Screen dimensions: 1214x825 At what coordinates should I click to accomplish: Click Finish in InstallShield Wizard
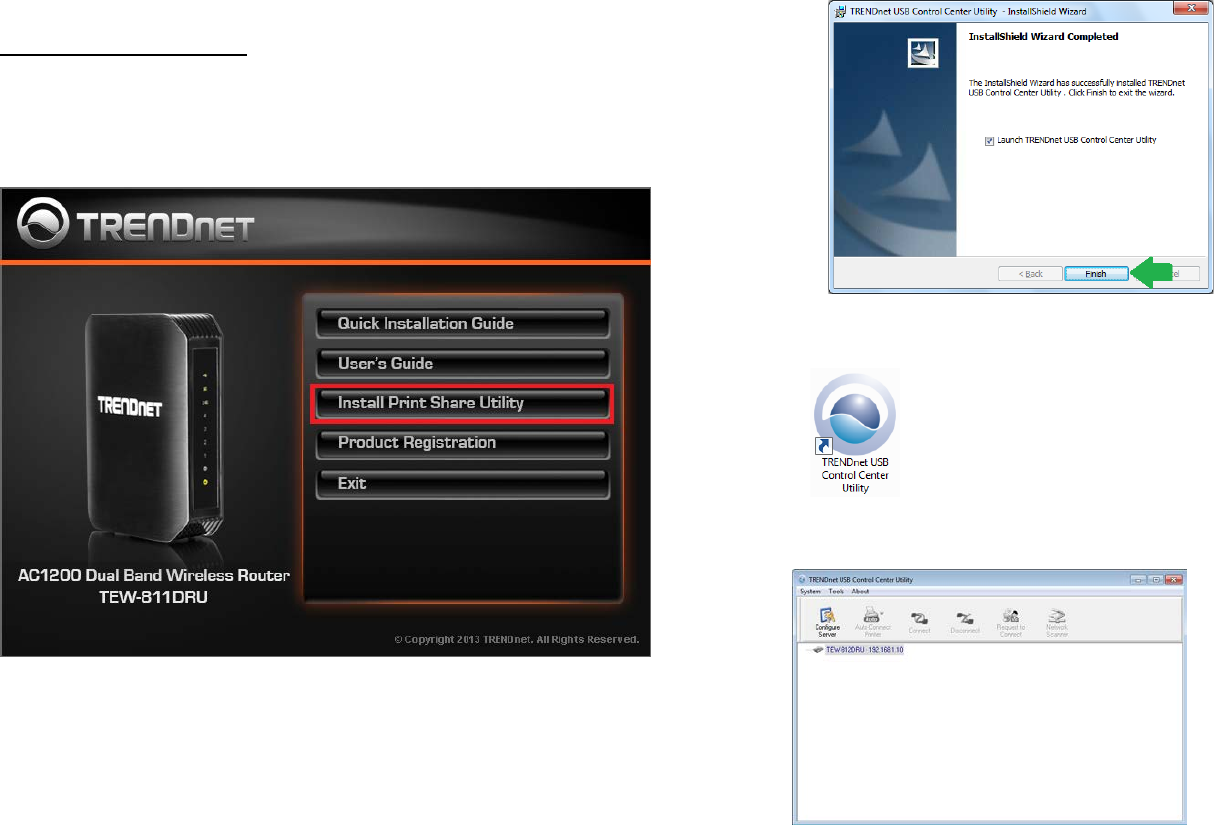coord(1096,273)
